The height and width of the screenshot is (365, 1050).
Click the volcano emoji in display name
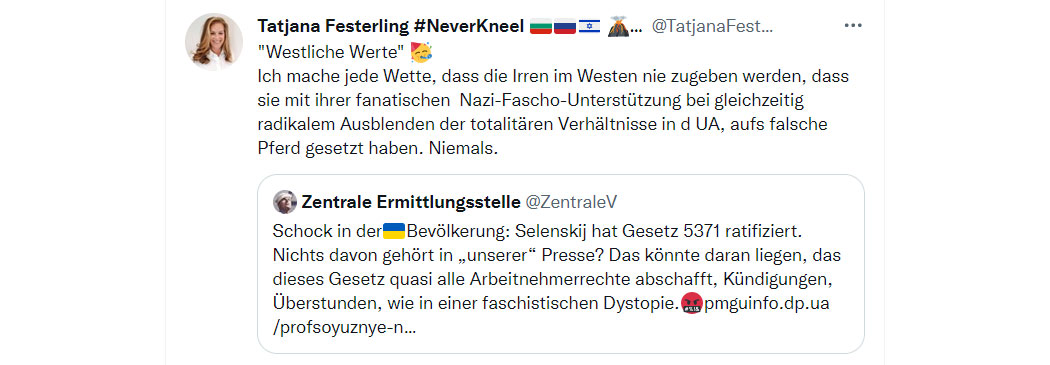618,26
